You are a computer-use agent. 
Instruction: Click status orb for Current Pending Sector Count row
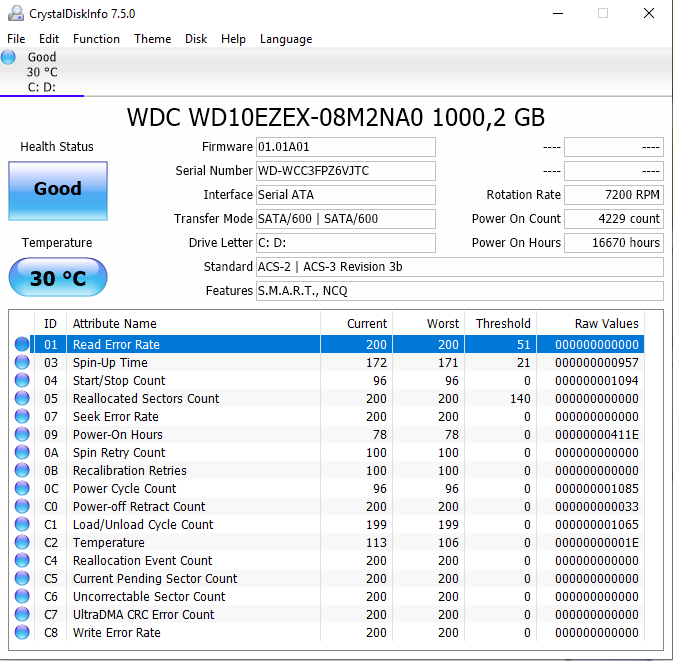point(22,579)
